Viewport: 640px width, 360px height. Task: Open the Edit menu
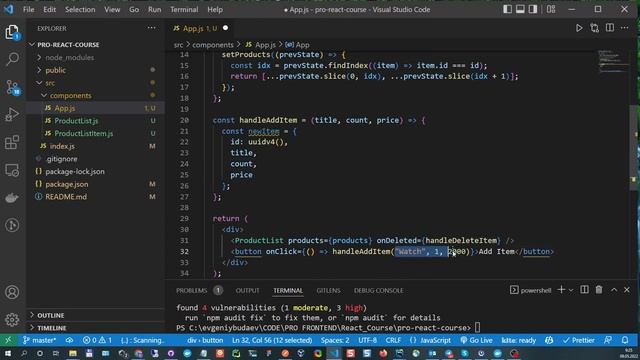pyautogui.click(x=49, y=9)
